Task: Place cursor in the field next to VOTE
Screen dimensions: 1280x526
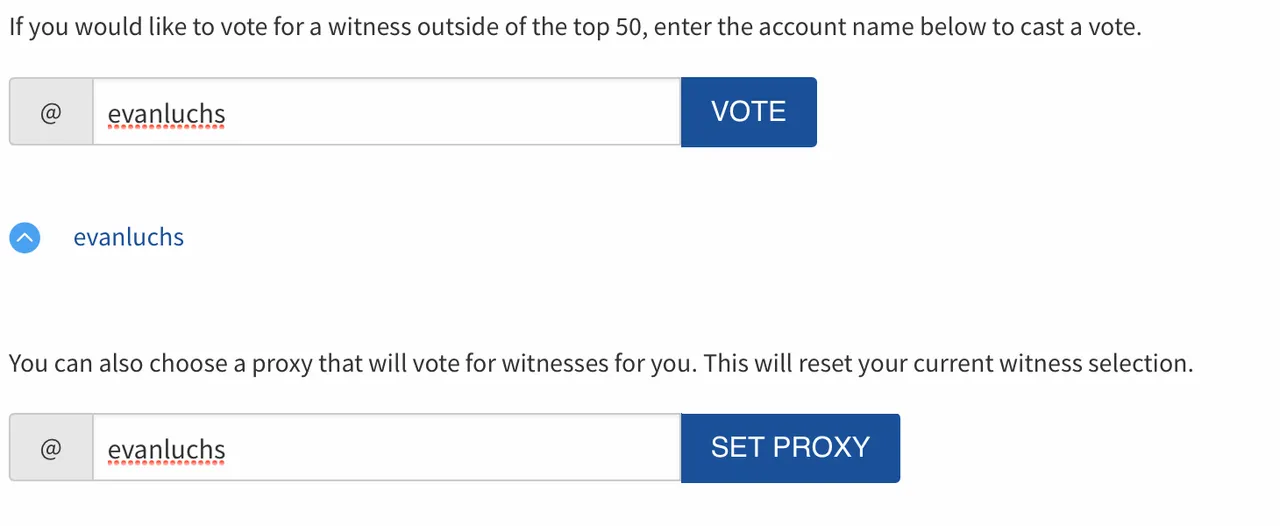Action: 387,112
